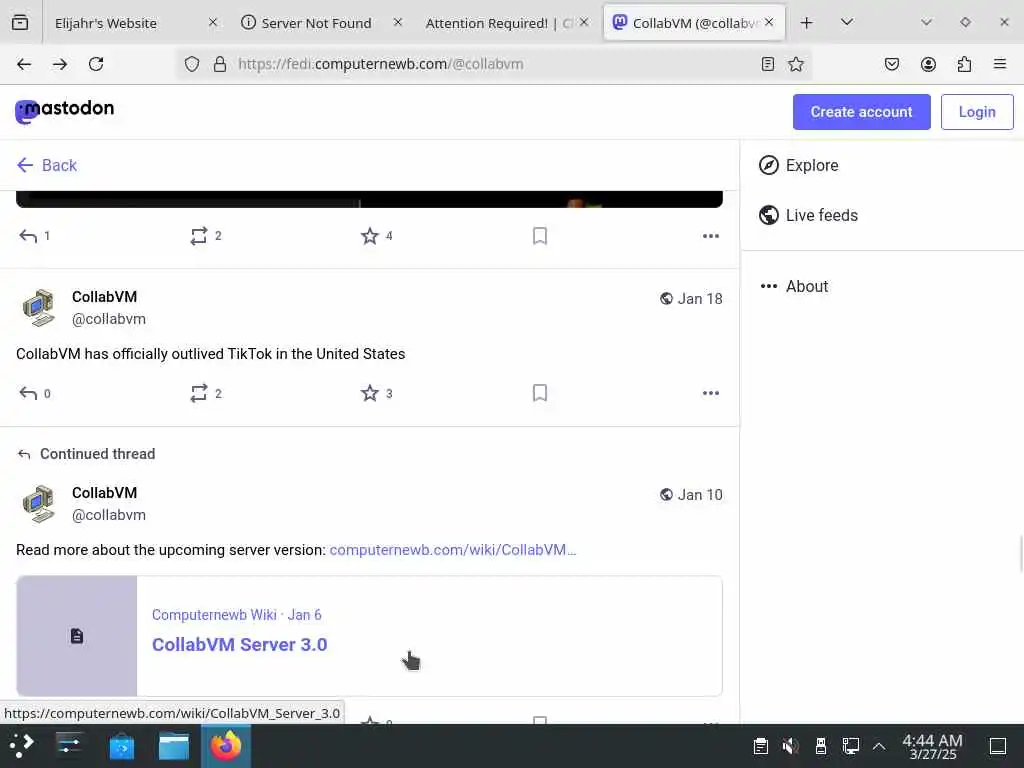Viewport: 1024px width, 768px height.
Task: Go forward with the browser forward arrow
Action: pyautogui.click(x=60, y=64)
